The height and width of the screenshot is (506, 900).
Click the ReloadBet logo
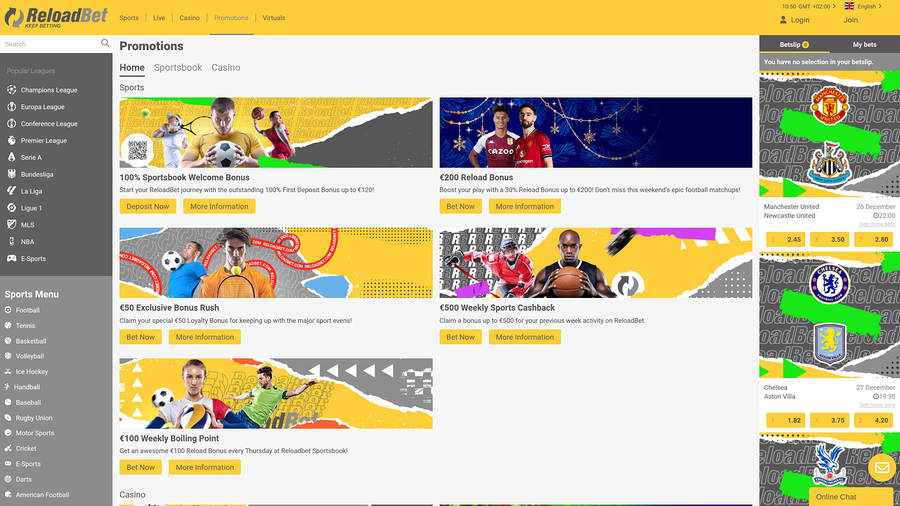coord(54,18)
